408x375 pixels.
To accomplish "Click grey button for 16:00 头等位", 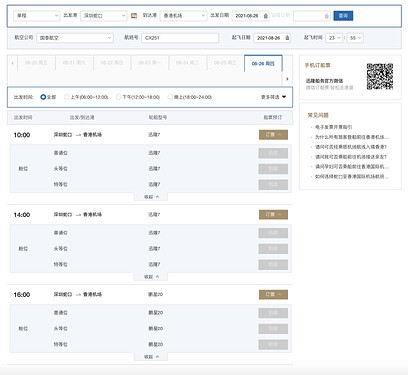I will coord(273,329).
